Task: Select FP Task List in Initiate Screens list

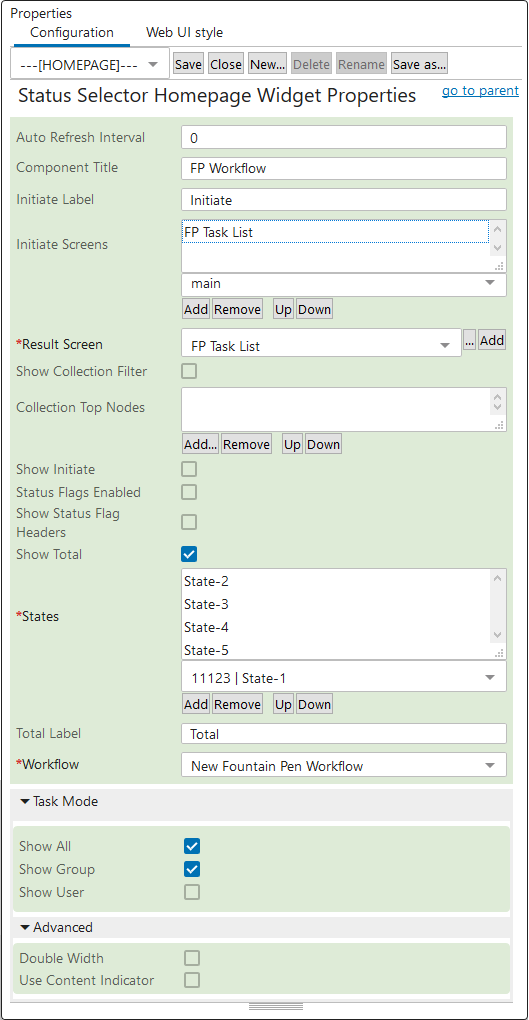Action: coord(335,232)
